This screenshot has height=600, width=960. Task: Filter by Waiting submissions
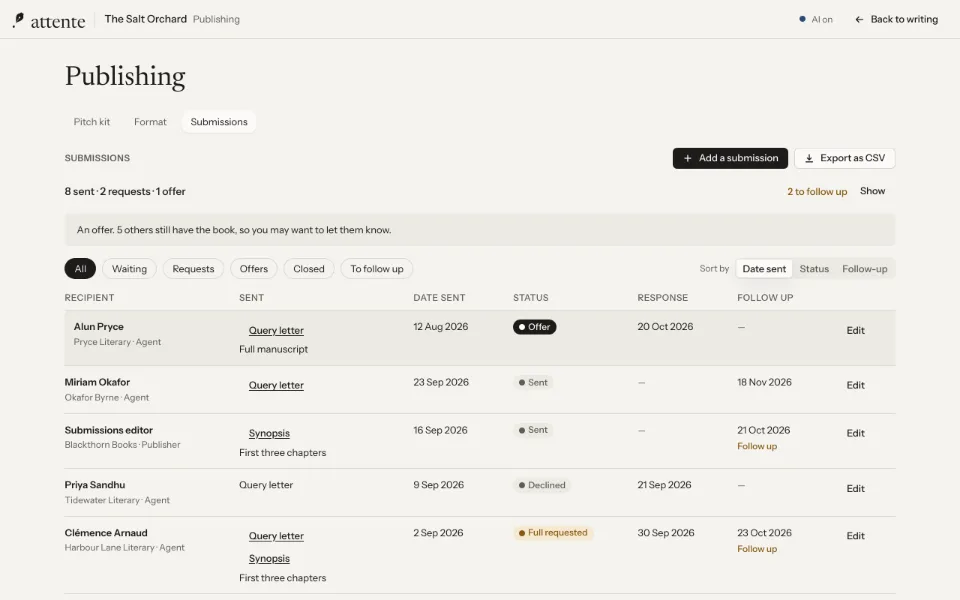(x=129, y=269)
